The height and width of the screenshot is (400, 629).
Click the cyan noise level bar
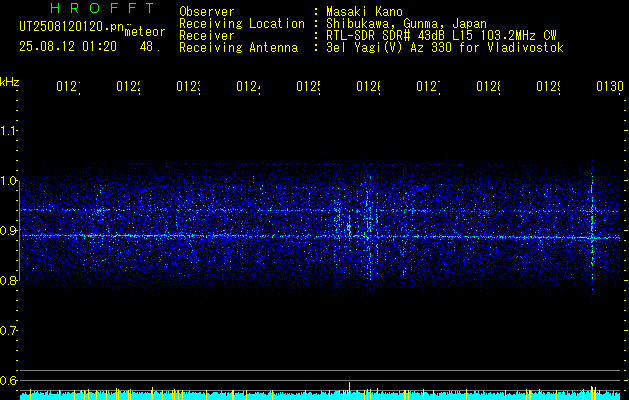click(320, 396)
